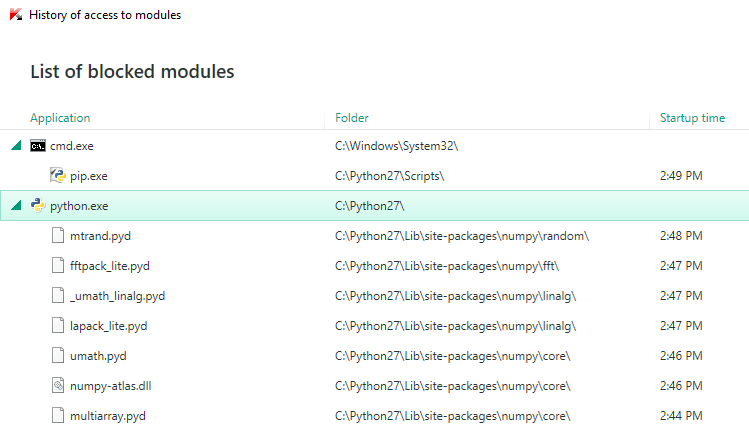The image size is (749, 433).
Task: Click the linalg folder path of lapack_lite.pyd
Action: 456,326
